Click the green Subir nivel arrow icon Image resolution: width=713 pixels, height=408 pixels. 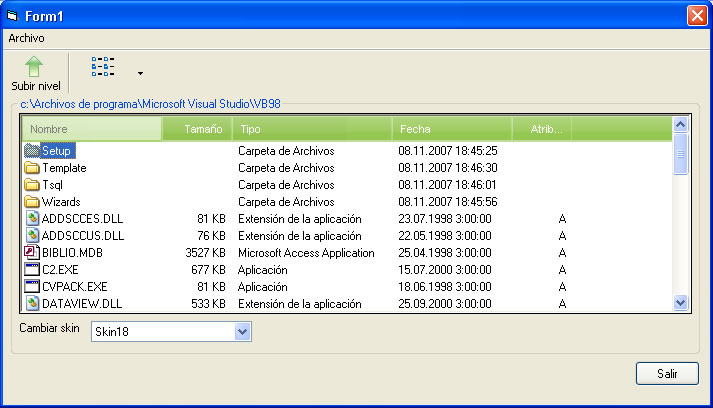point(34,67)
